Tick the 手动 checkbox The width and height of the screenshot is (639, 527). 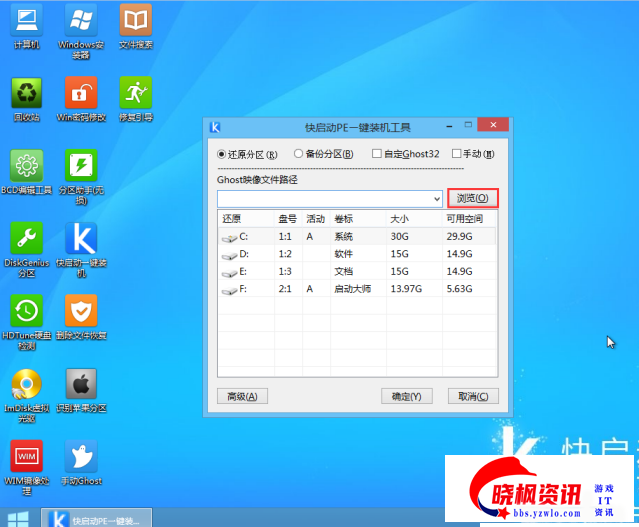click(x=457, y=154)
